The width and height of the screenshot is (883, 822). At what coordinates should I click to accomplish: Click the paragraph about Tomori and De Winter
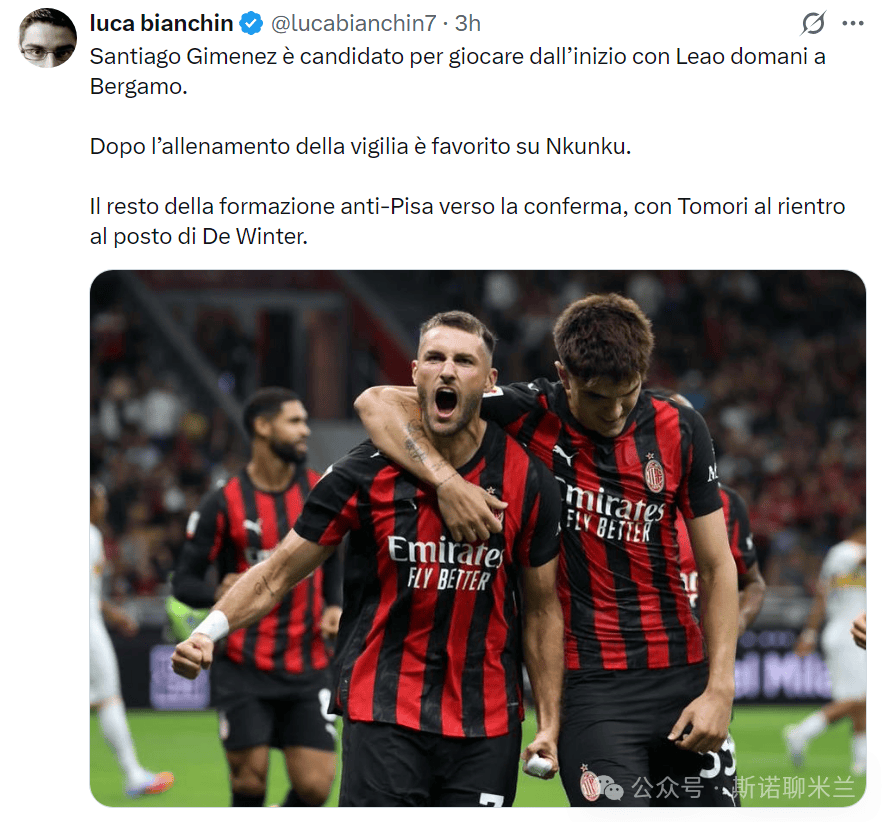tap(467, 221)
